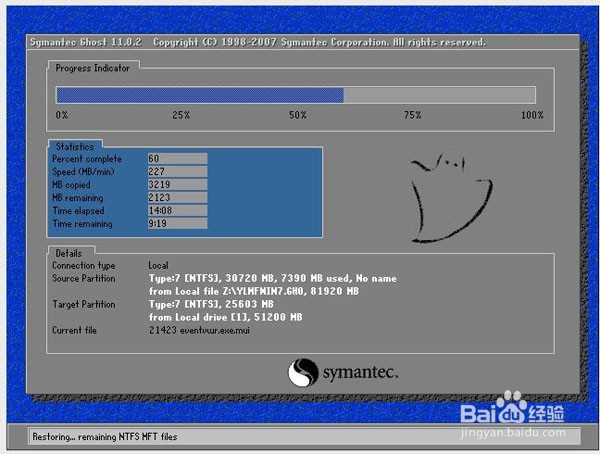This screenshot has height=454, width=600.
Task: Click the Time remaining label
Action: (x=82, y=224)
